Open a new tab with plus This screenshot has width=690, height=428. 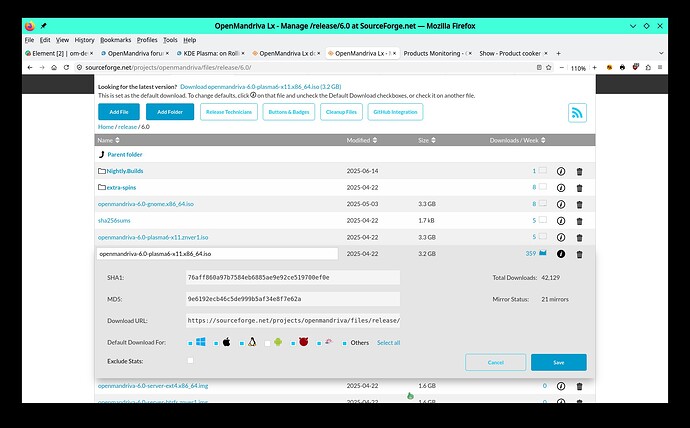pos(558,53)
